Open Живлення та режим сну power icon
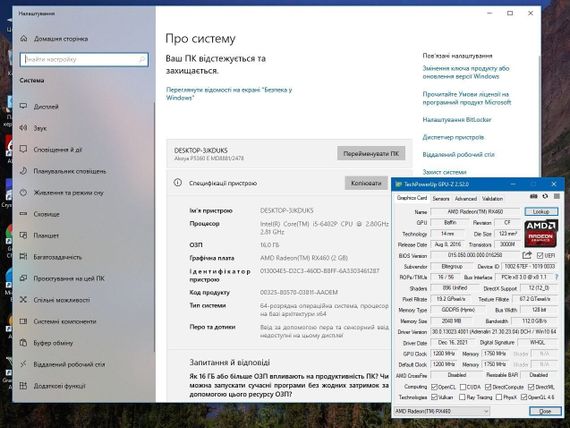Screen dimensions: 570x428 tap(24, 192)
